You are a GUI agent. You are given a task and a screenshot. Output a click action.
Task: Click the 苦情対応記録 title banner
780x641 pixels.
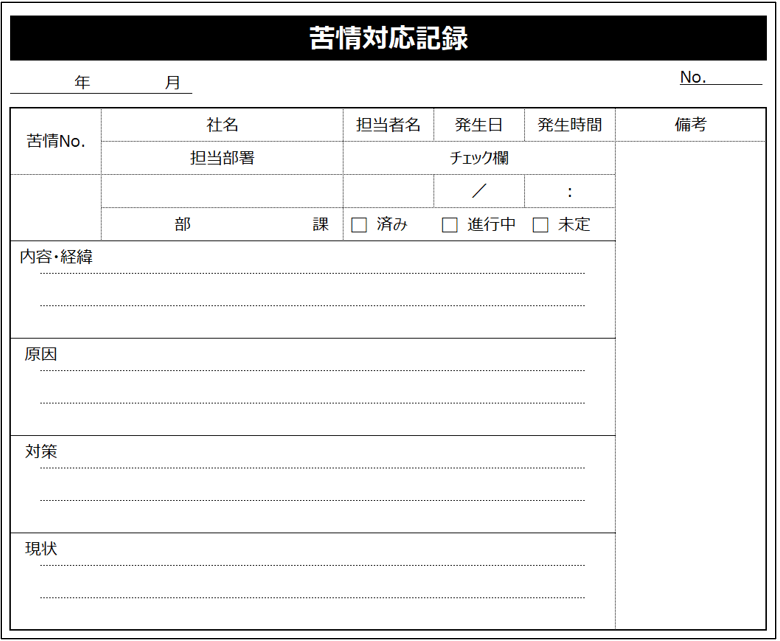[x=389, y=38]
